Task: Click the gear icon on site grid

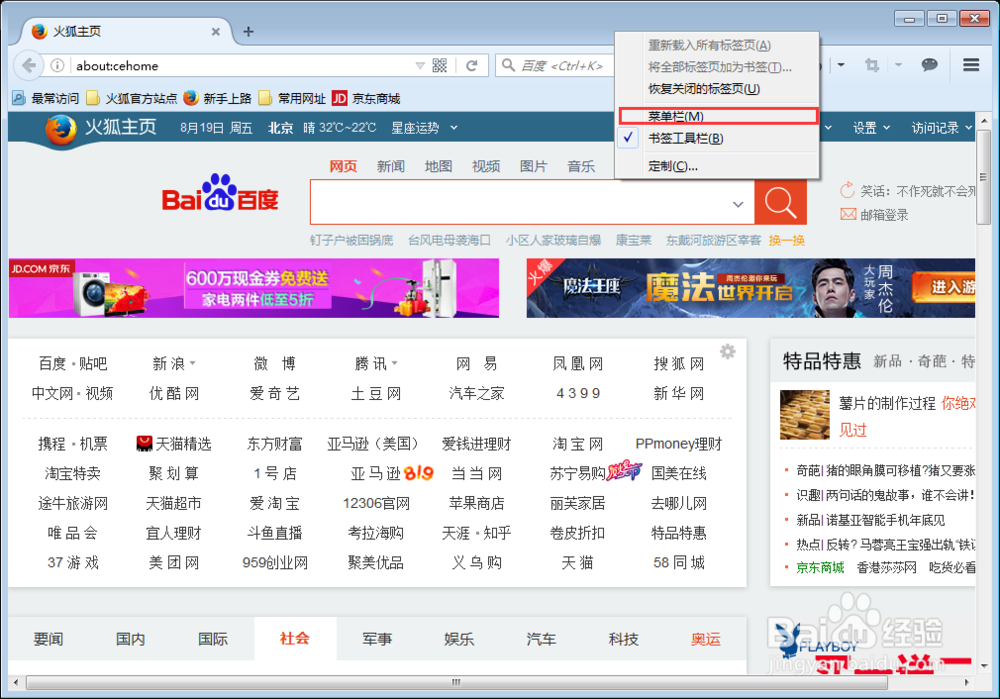Action: pos(728,351)
